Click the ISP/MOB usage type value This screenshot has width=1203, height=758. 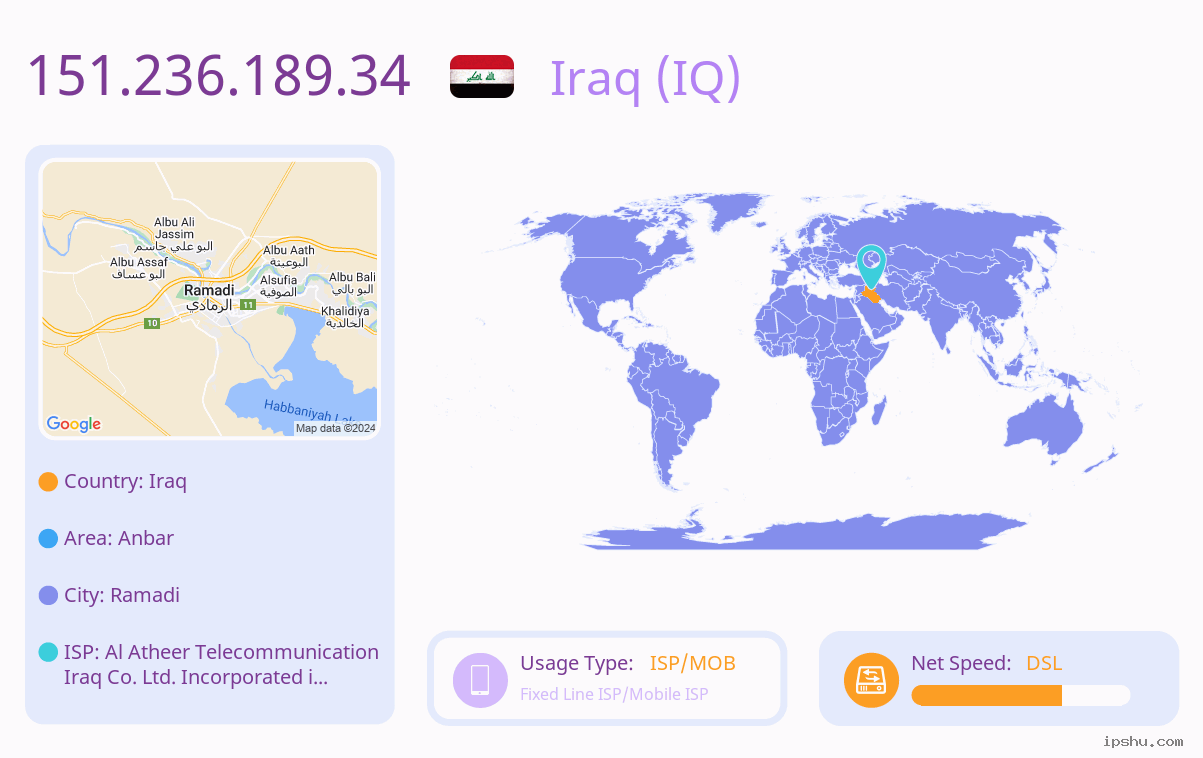(x=693, y=663)
